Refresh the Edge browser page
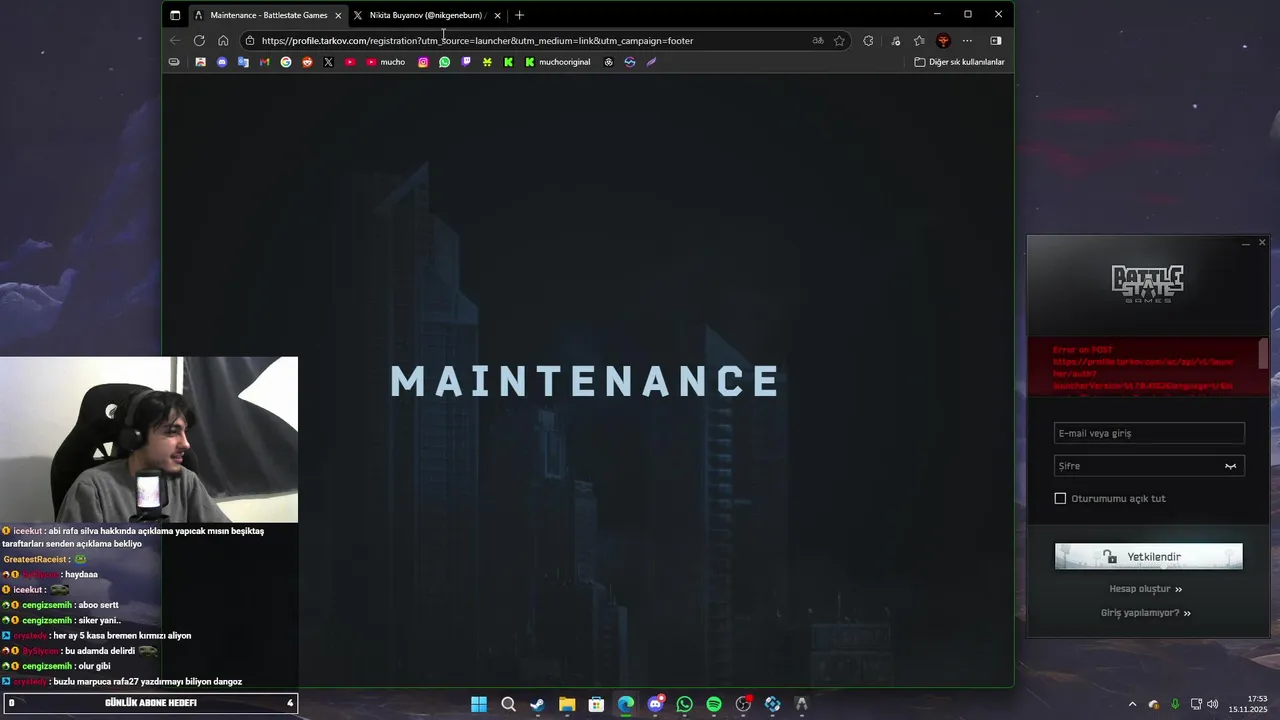The height and width of the screenshot is (720, 1280). click(x=199, y=41)
